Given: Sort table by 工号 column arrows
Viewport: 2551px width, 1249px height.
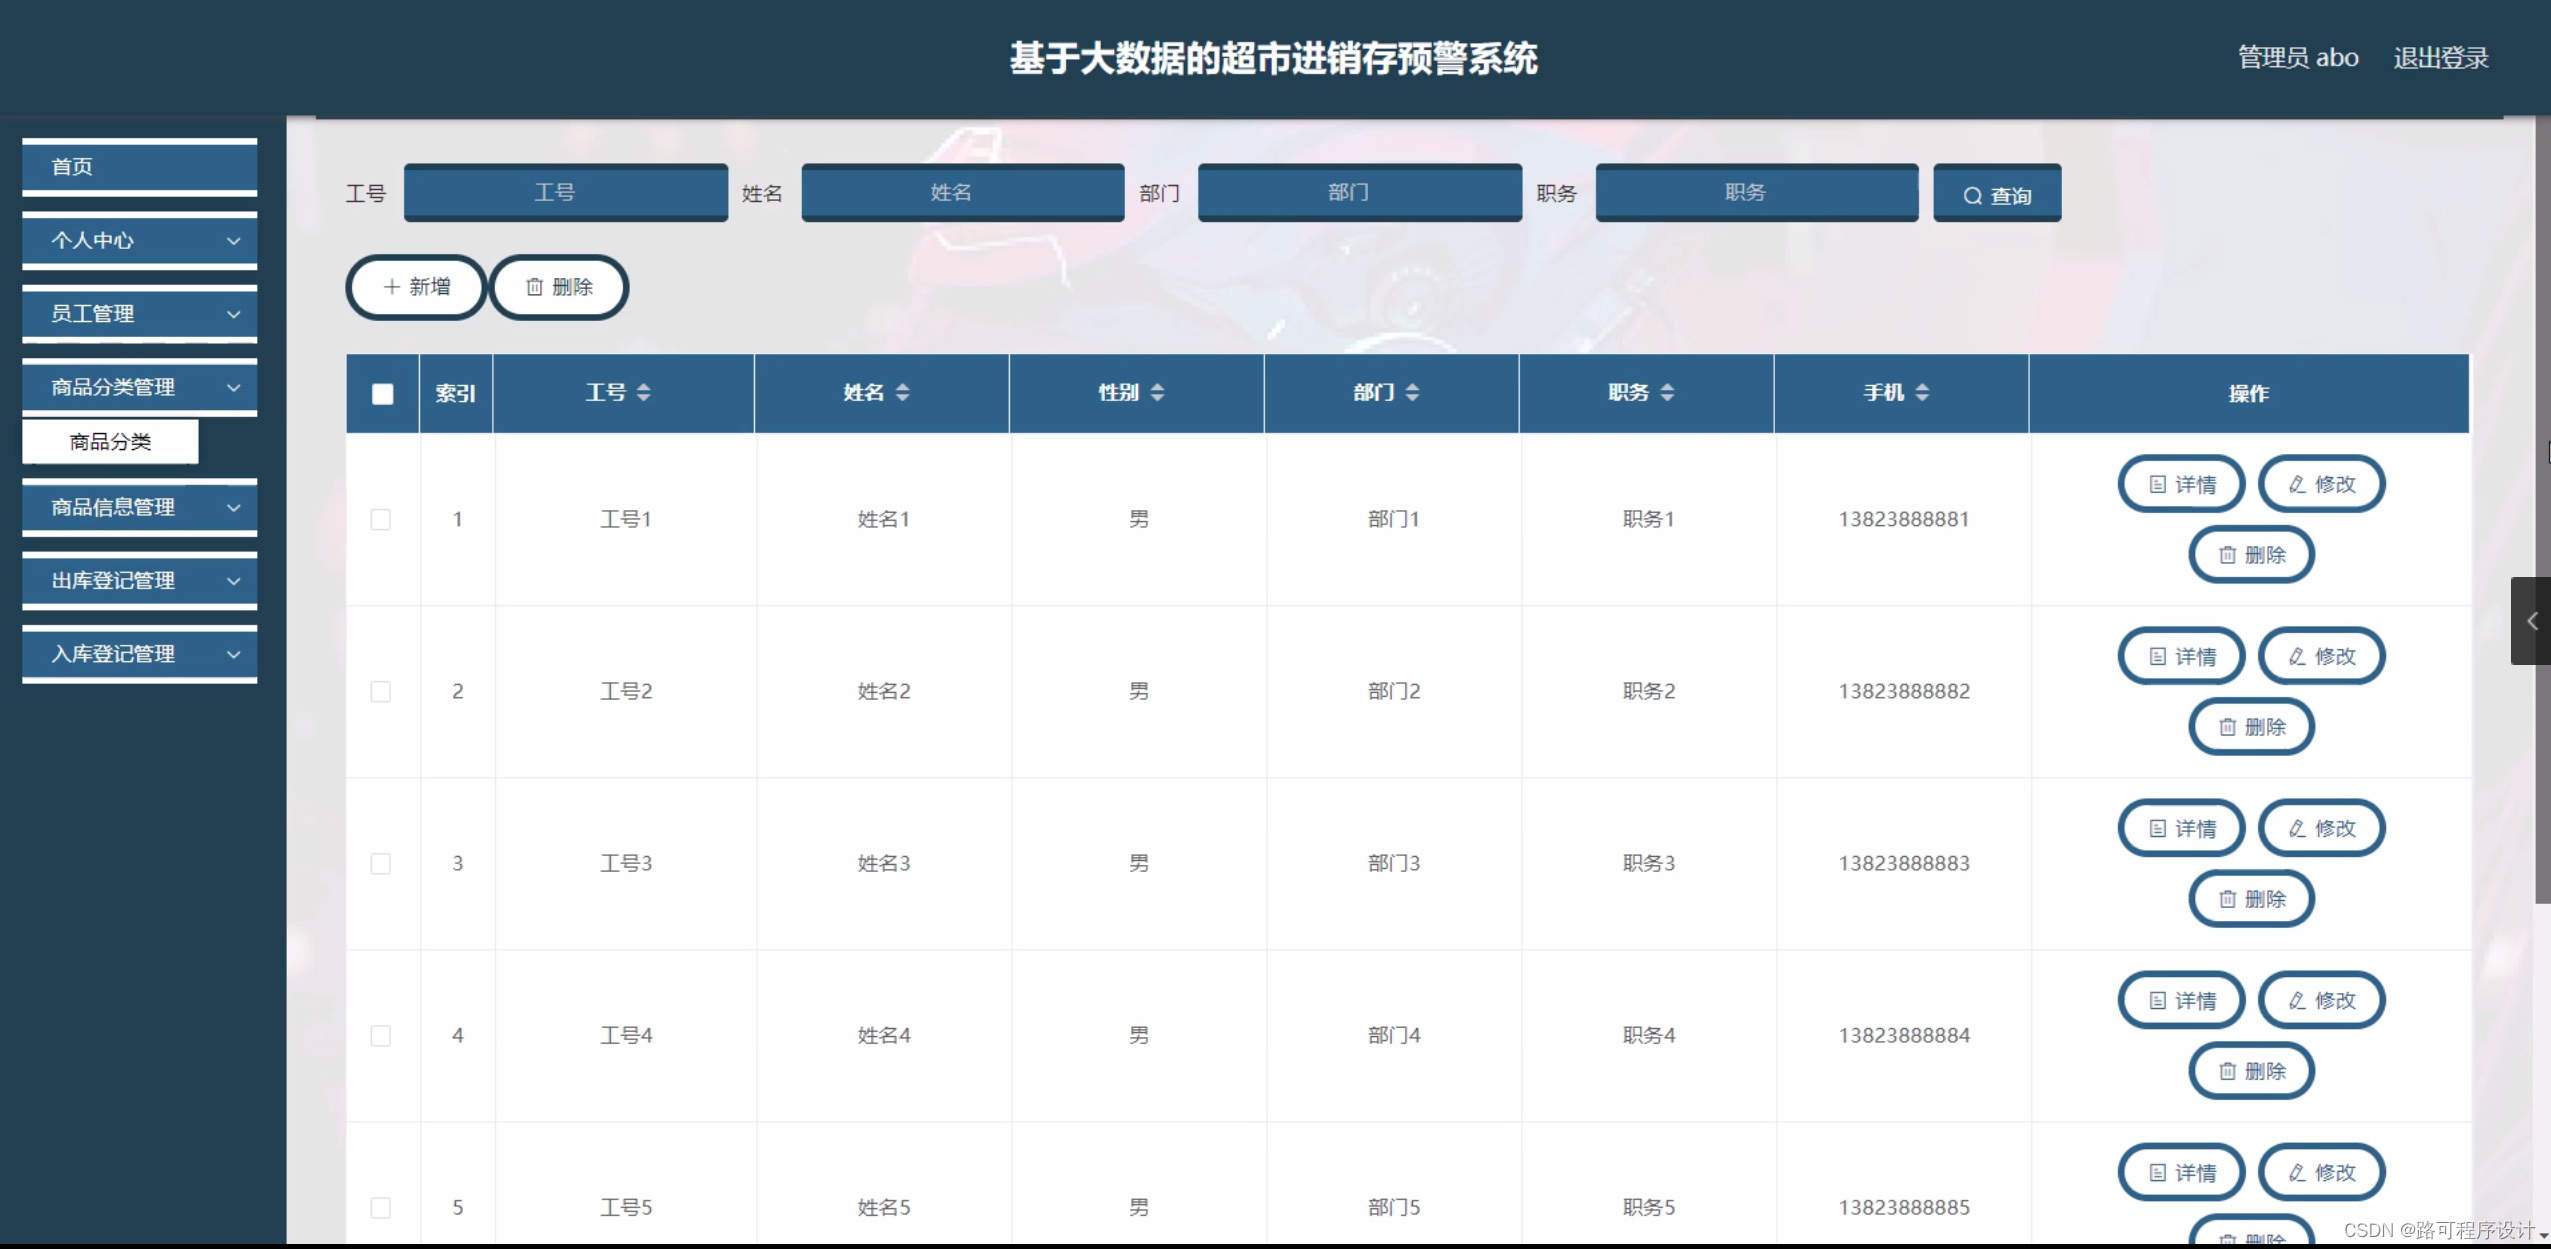Looking at the screenshot, I should (x=643, y=392).
